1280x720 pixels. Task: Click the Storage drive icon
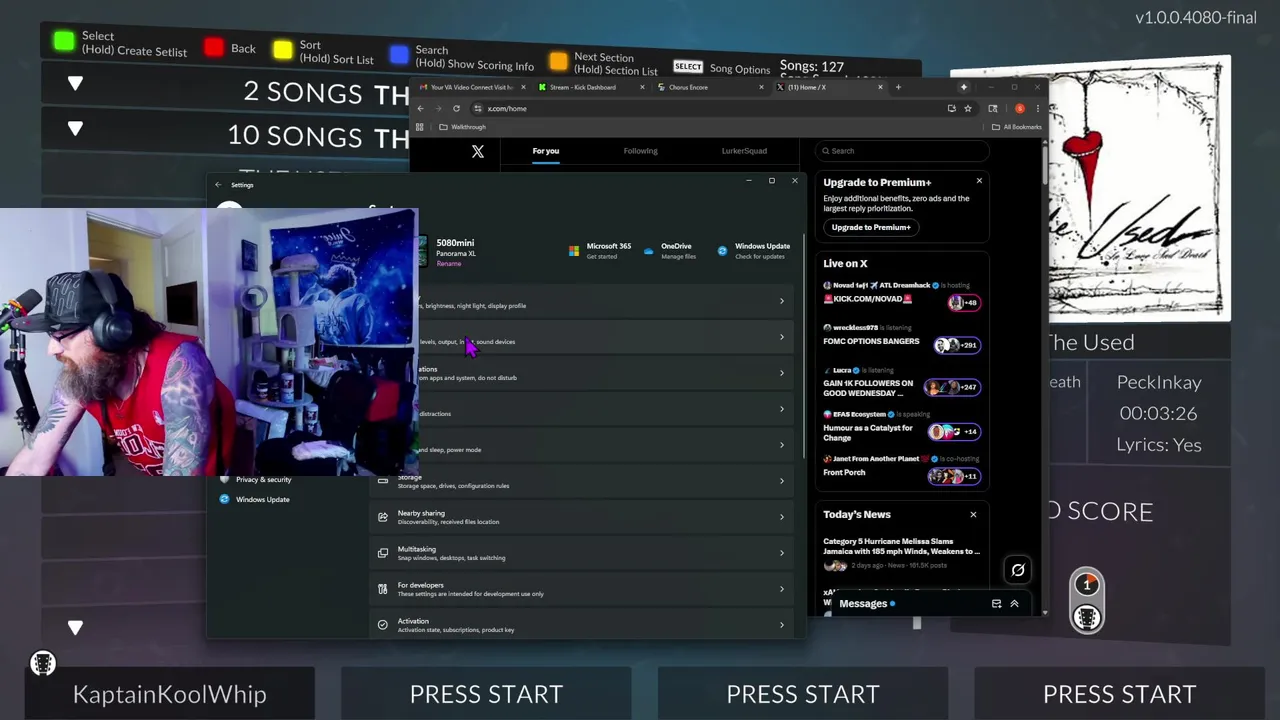[382, 481]
